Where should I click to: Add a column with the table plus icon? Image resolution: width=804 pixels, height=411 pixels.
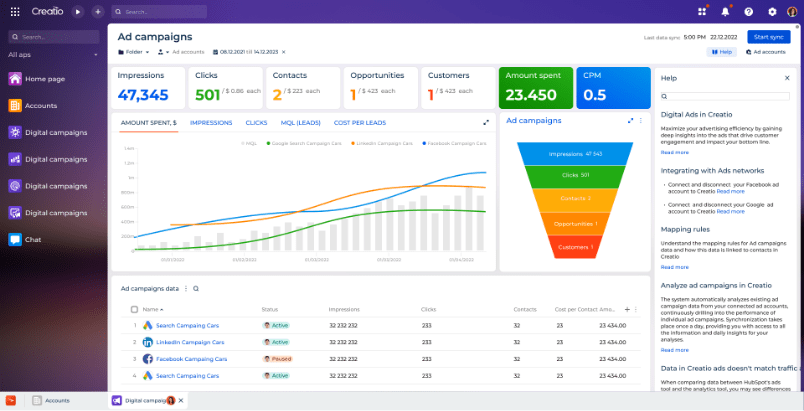point(627,309)
